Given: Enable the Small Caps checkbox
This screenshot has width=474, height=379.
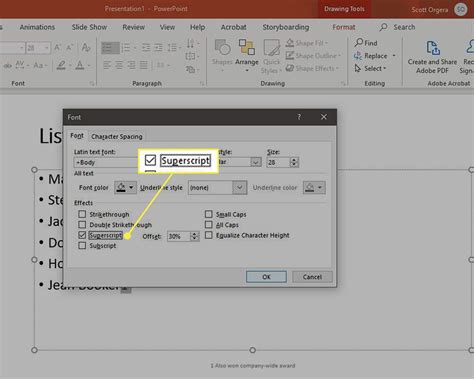Looking at the screenshot, I should (209, 214).
